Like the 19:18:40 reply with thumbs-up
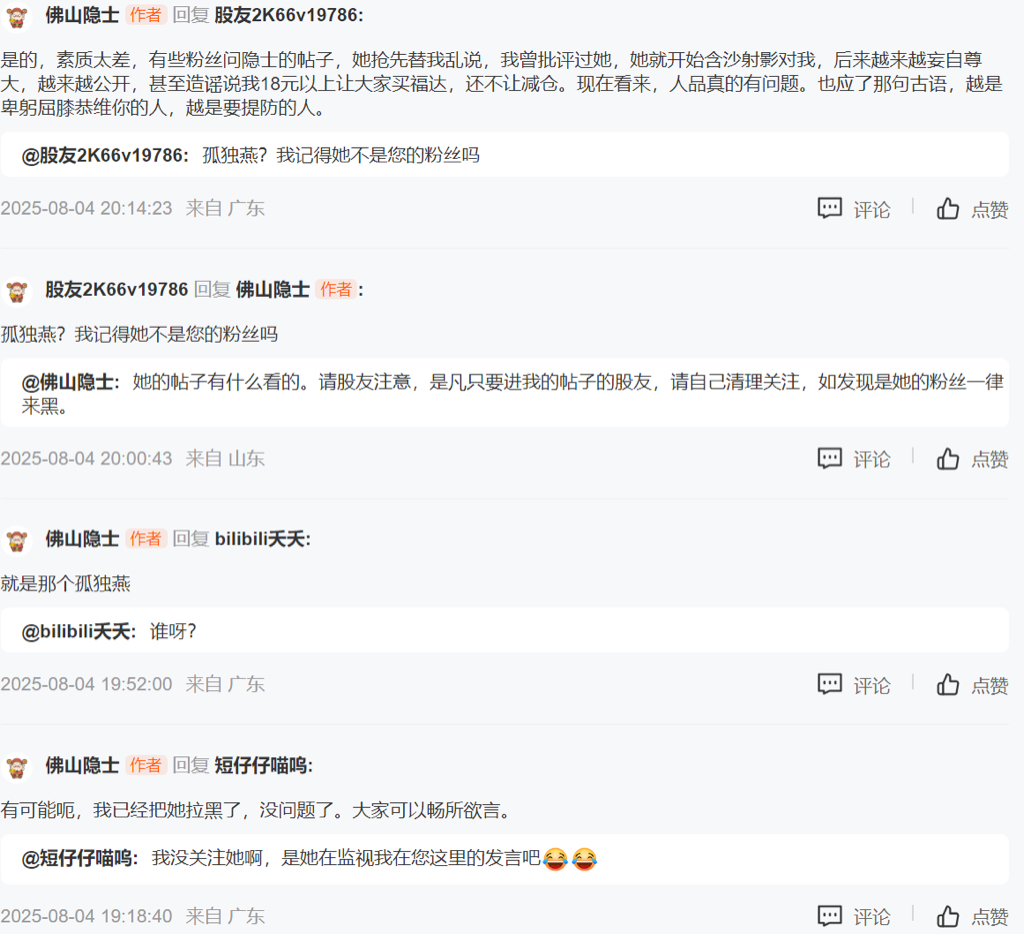This screenshot has height=935, width=1024. pyautogui.click(x=948, y=916)
